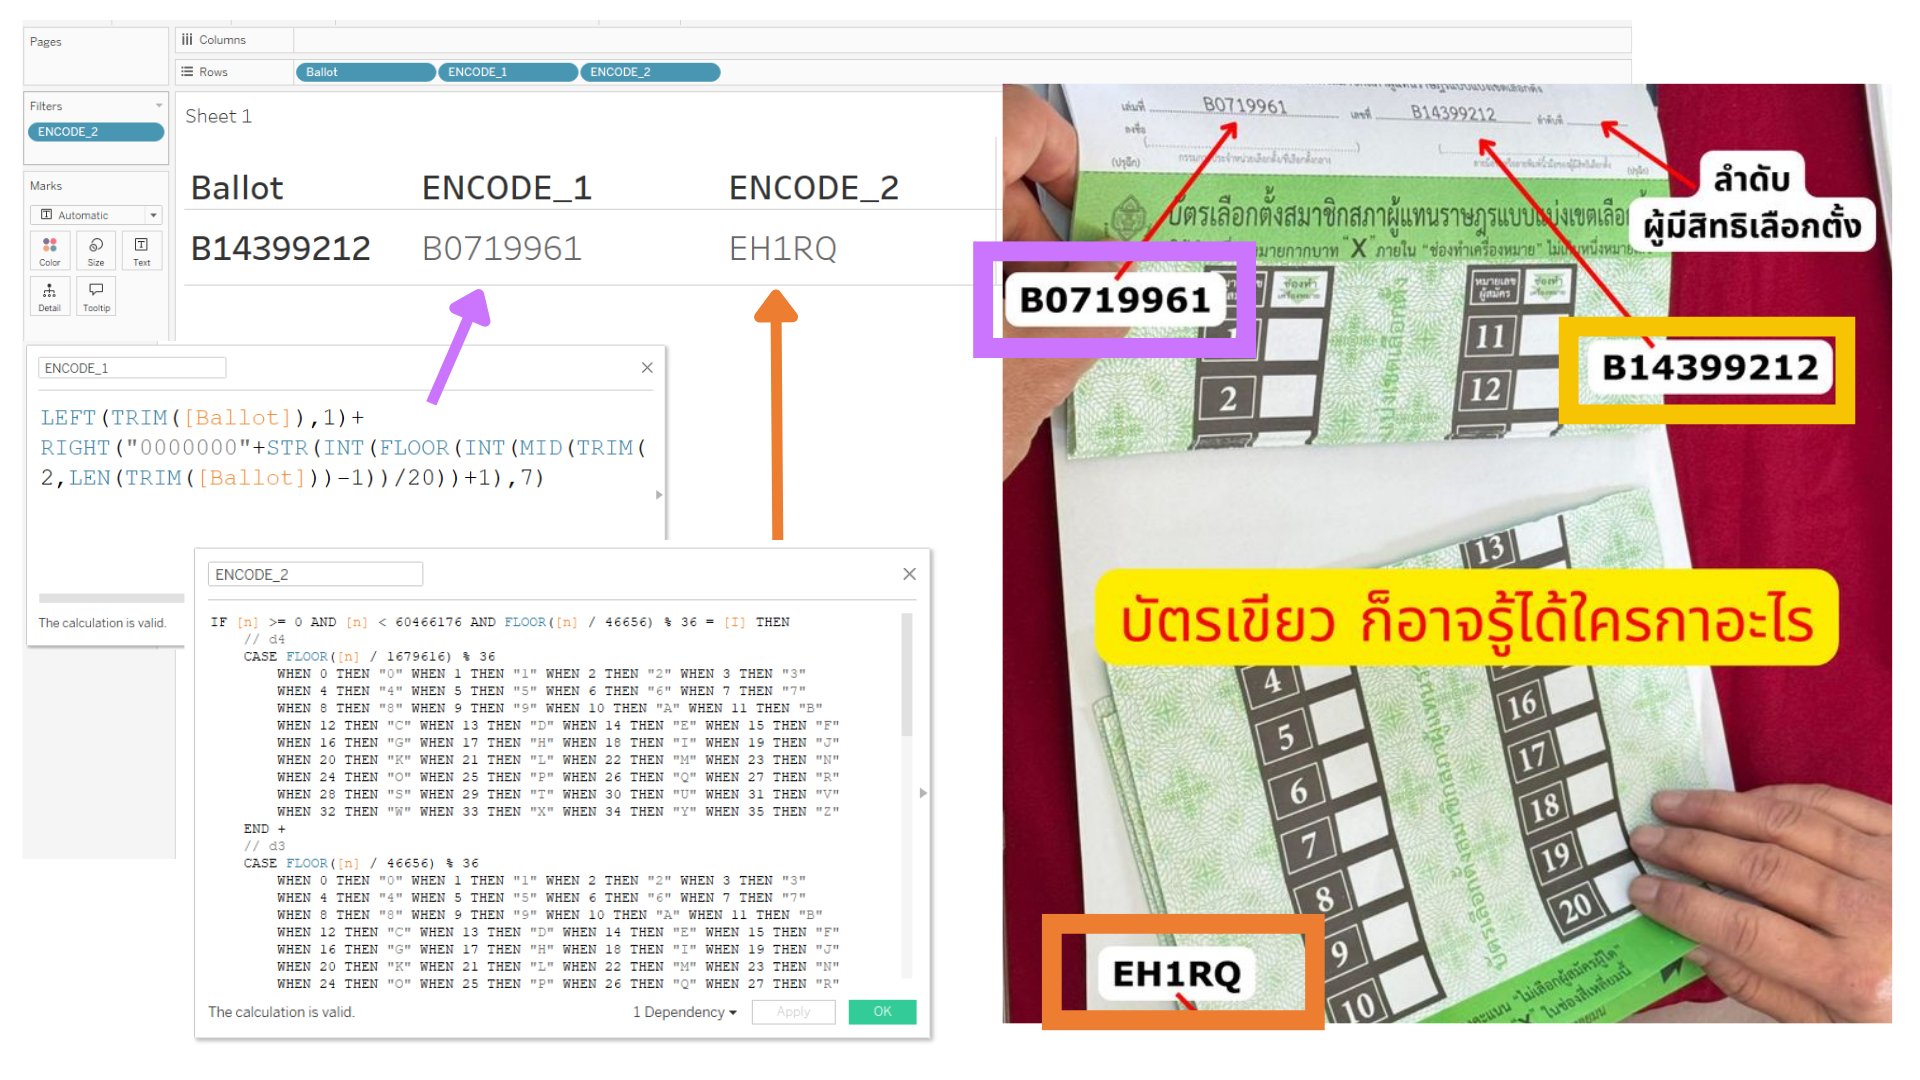Edit the ENCODE_2 calculation name field
This screenshot has width=1920, height=1080.
click(x=315, y=574)
